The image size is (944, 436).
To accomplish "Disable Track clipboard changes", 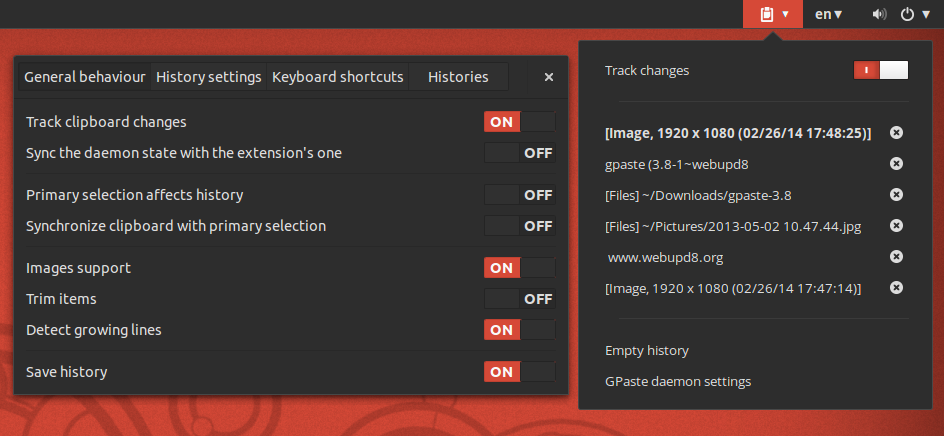I will pos(519,122).
